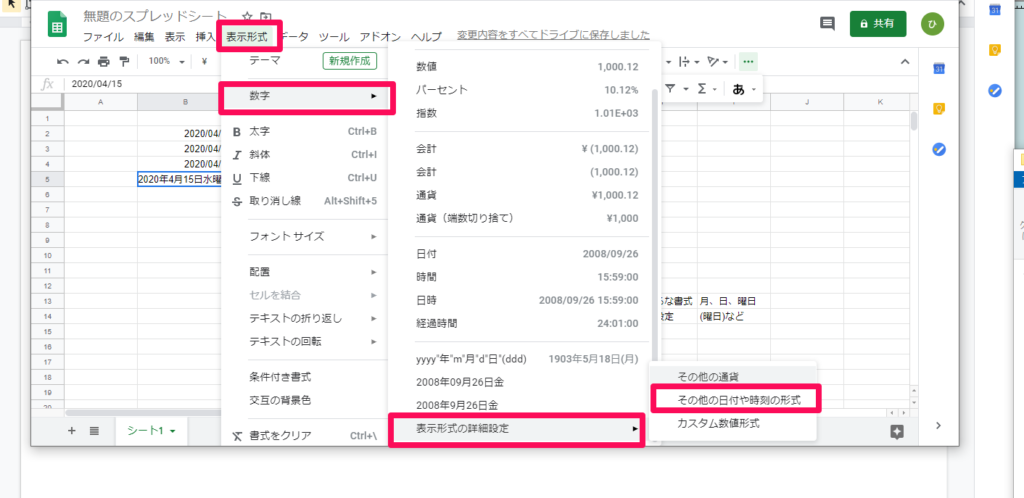Click the undo icon in the toolbar

[x=62, y=61]
